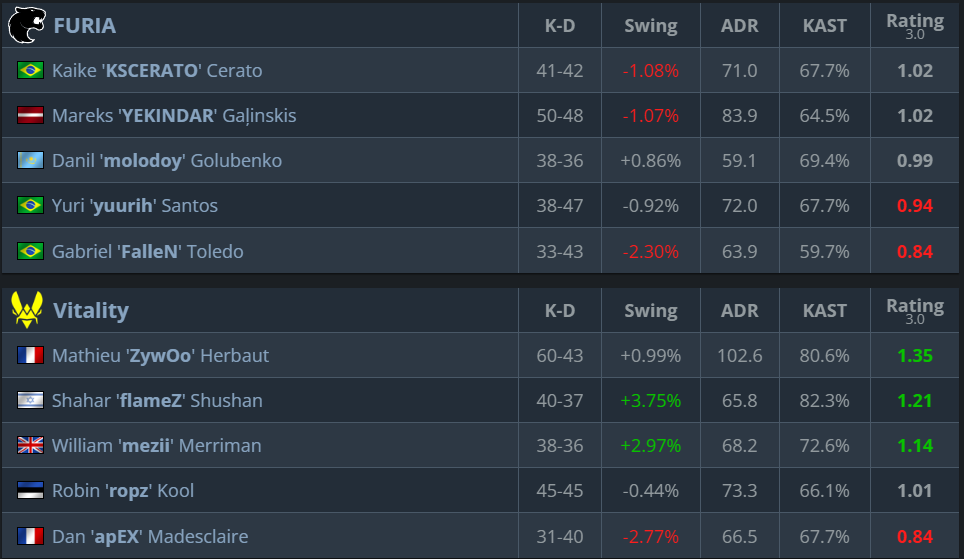
Task: Click the Kazakhstan flag beside molodoy
Action: pyautogui.click(x=30, y=161)
